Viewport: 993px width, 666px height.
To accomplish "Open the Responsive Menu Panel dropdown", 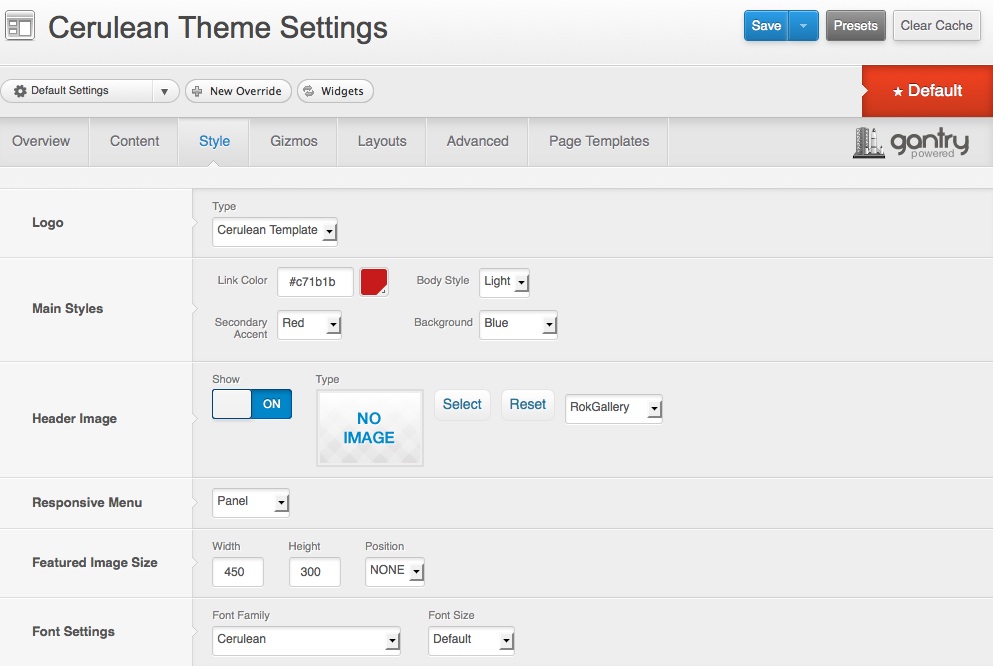I will 251,502.
